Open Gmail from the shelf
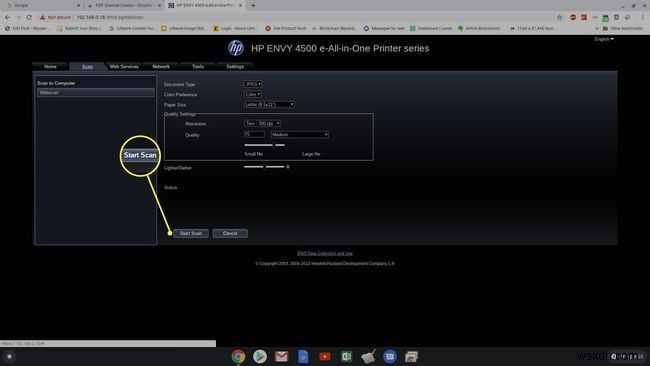This screenshot has width=650, height=366. [281, 356]
